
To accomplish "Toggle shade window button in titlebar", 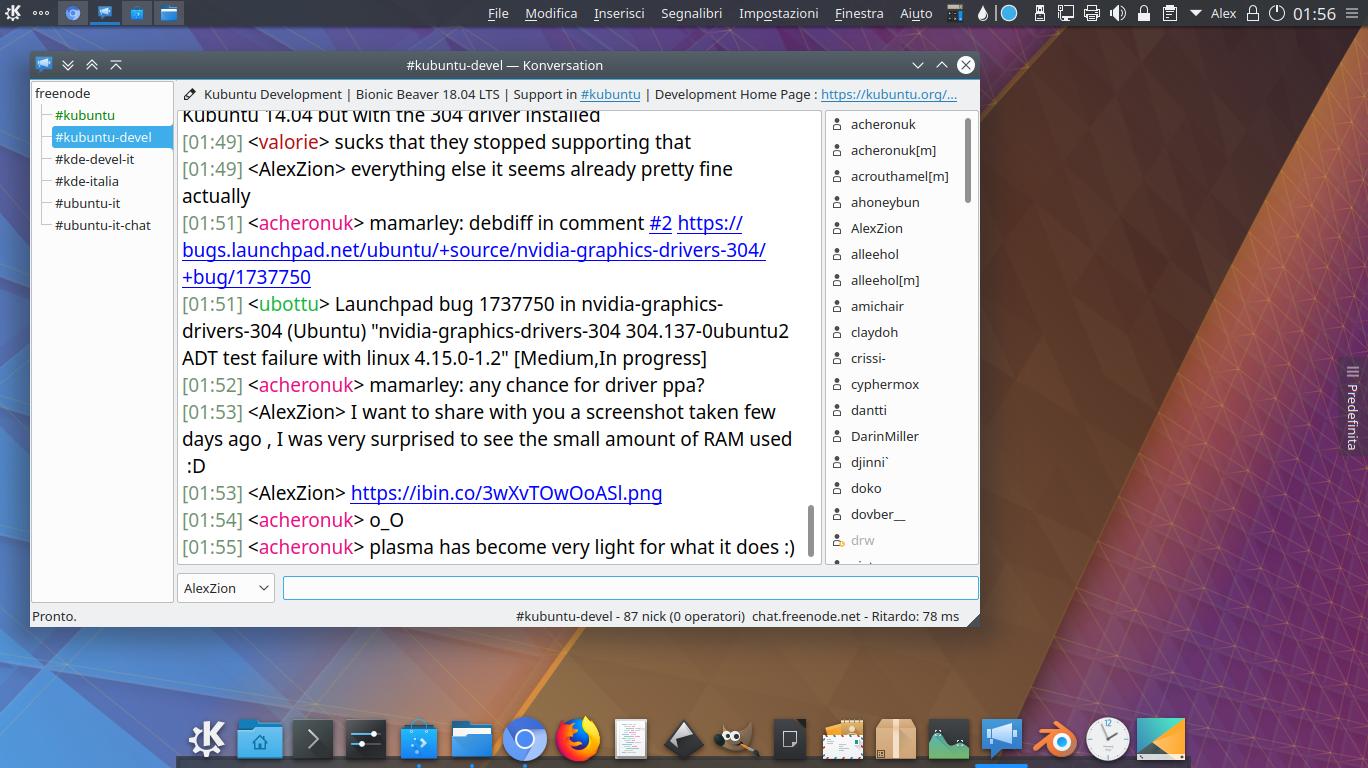I will point(116,64).
